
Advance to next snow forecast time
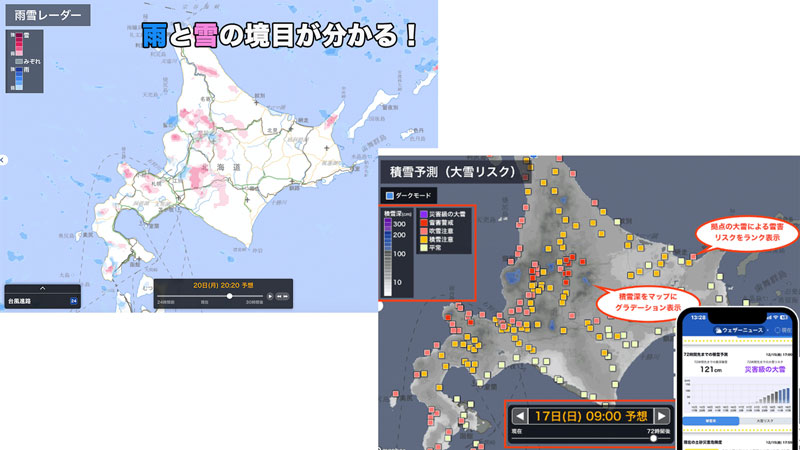pyautogui.click(x=661, y=415)
